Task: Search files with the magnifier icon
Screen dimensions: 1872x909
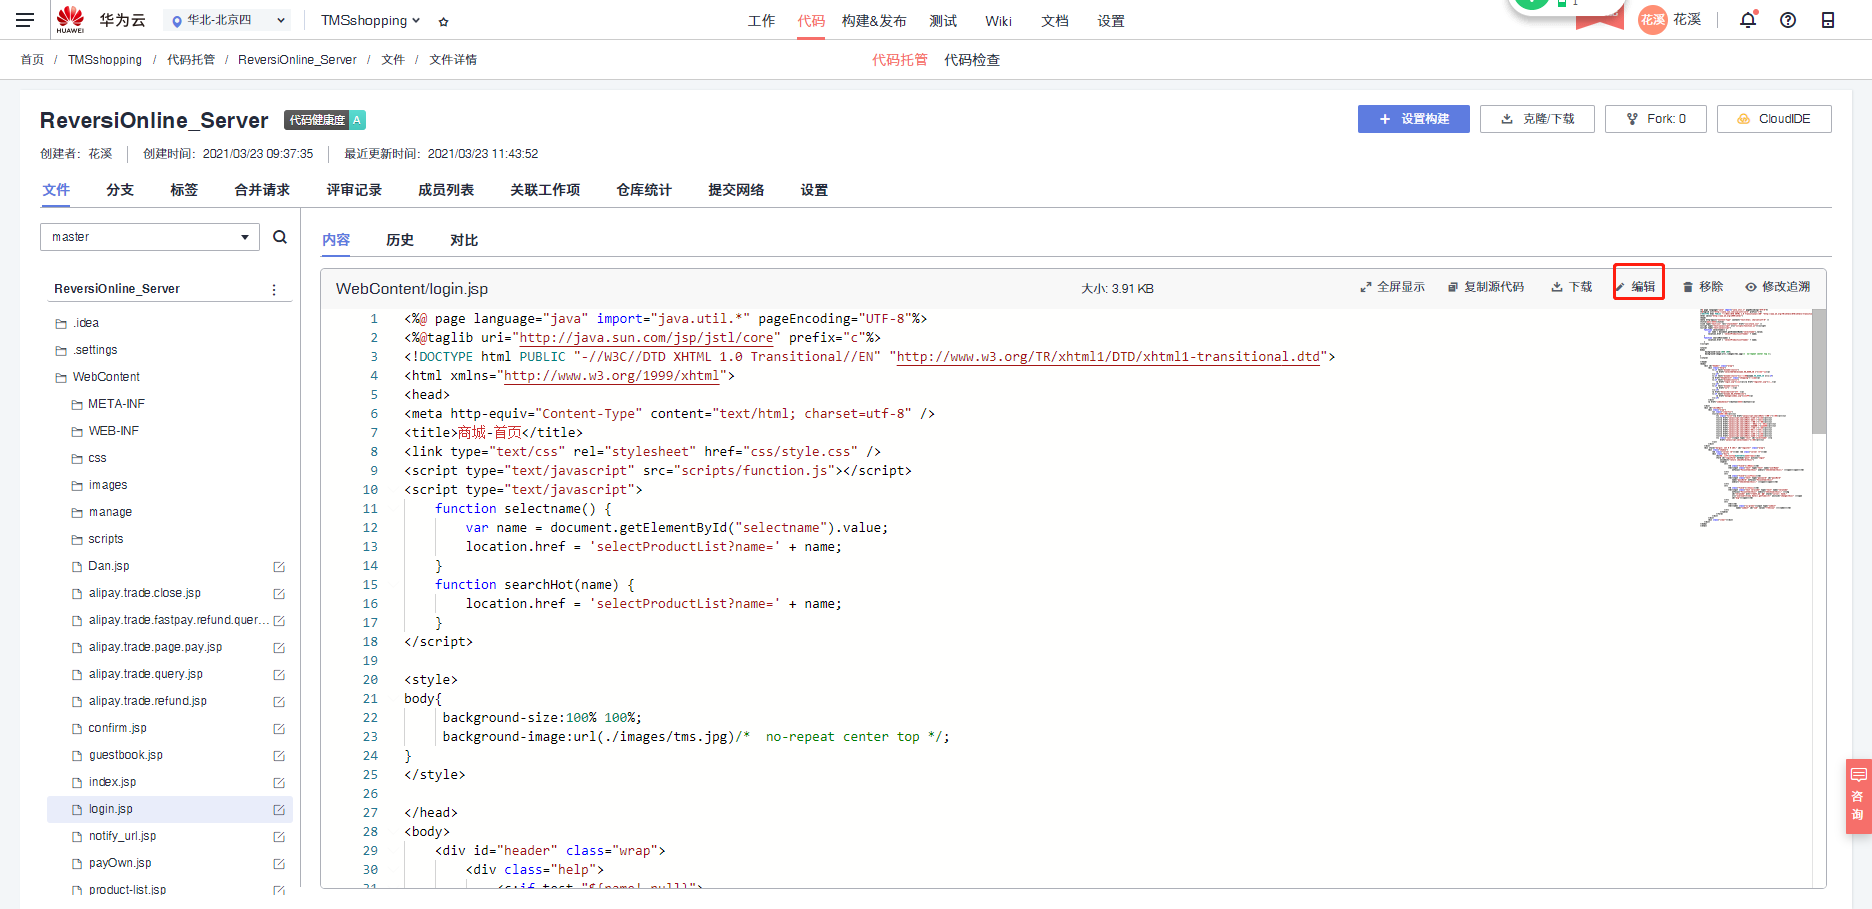Action: pyautogui.click(x=280, y=237)
